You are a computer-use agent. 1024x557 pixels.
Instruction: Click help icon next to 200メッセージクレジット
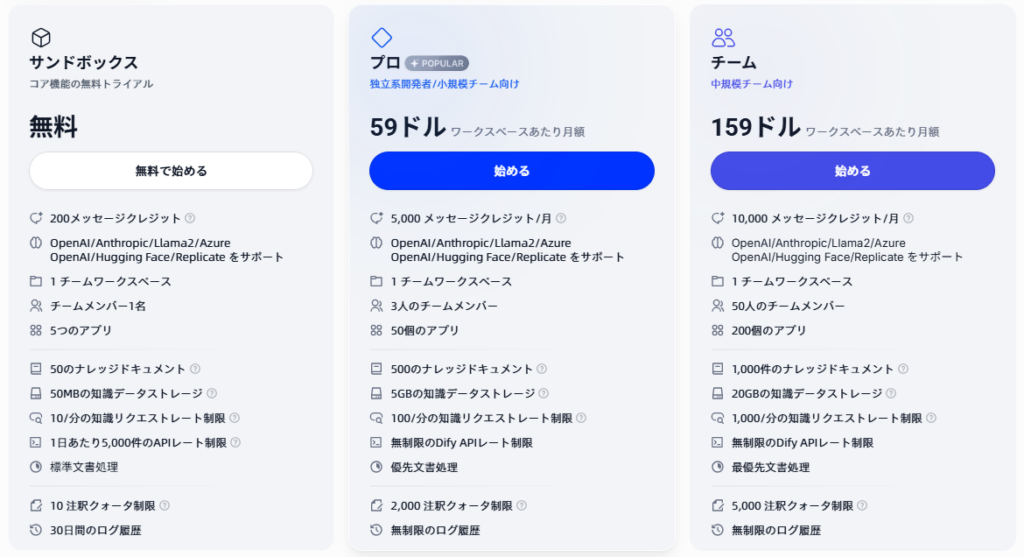(190, 218)
